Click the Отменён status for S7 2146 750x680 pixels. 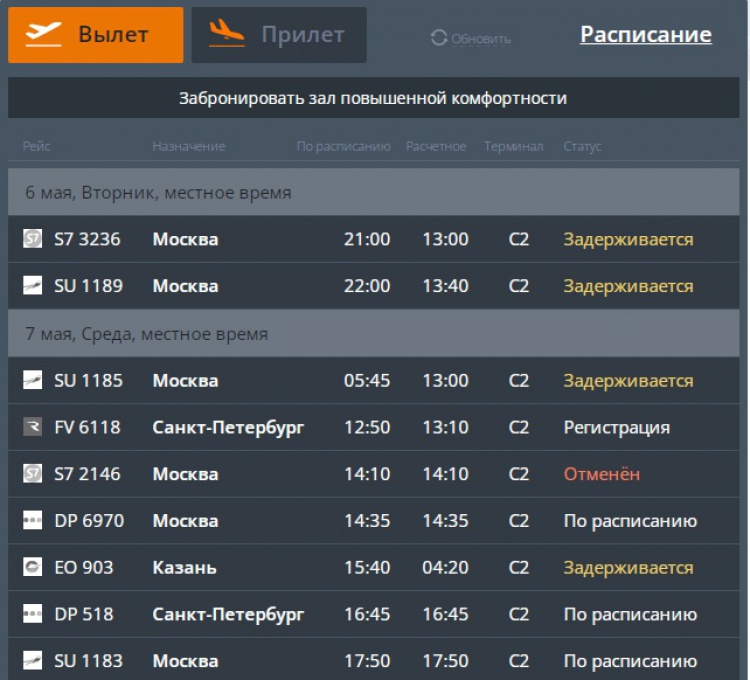[x=601, y=474]
